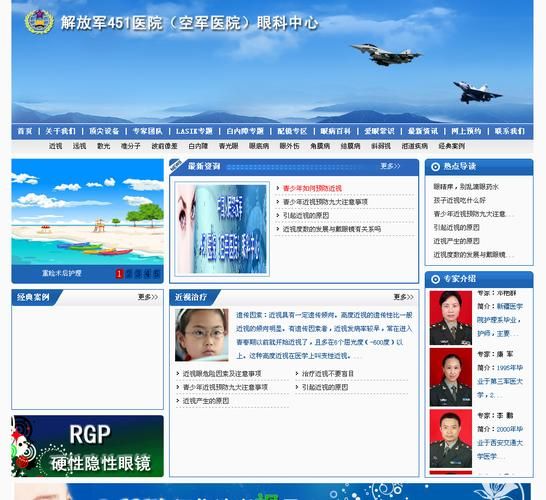This screenshot has height=500, width=546.
Task: Click the NEWS ribbon icon beside 最新资讯
Action: pos(176,165)
